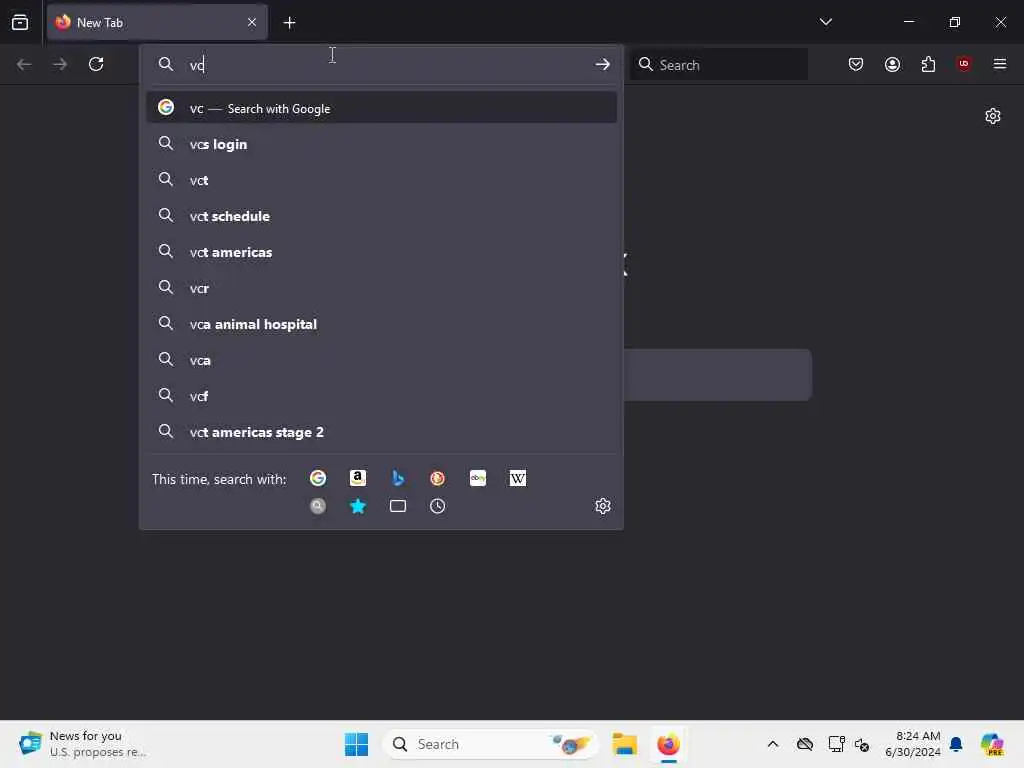The width and height of the screenshot is (1024, 768).
Task: Show hidden system tray icons
Action: coord(773,744)
